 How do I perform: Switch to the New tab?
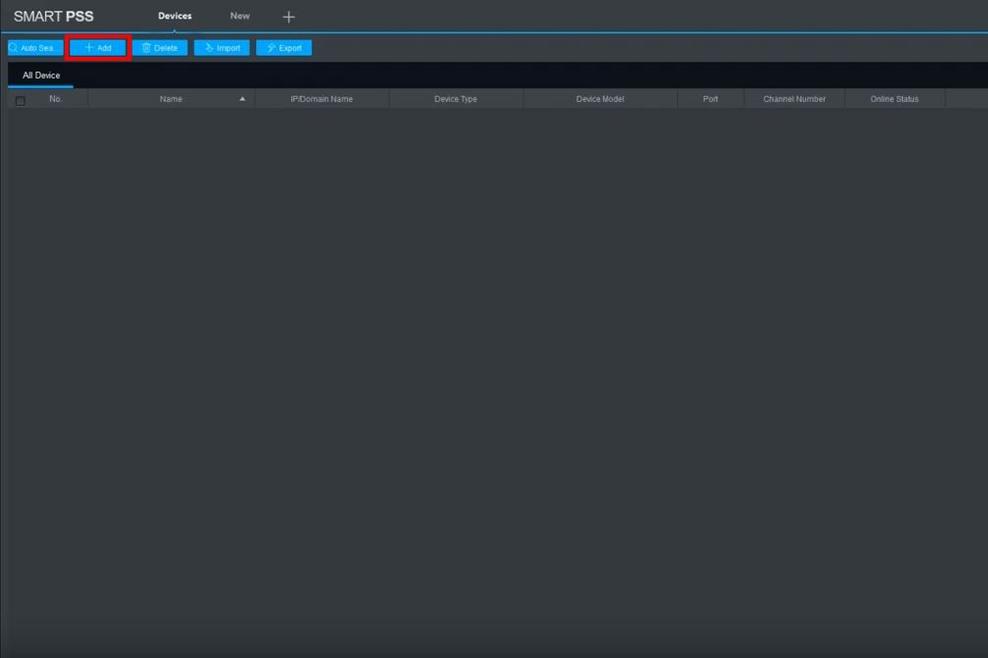click(240, 16)
